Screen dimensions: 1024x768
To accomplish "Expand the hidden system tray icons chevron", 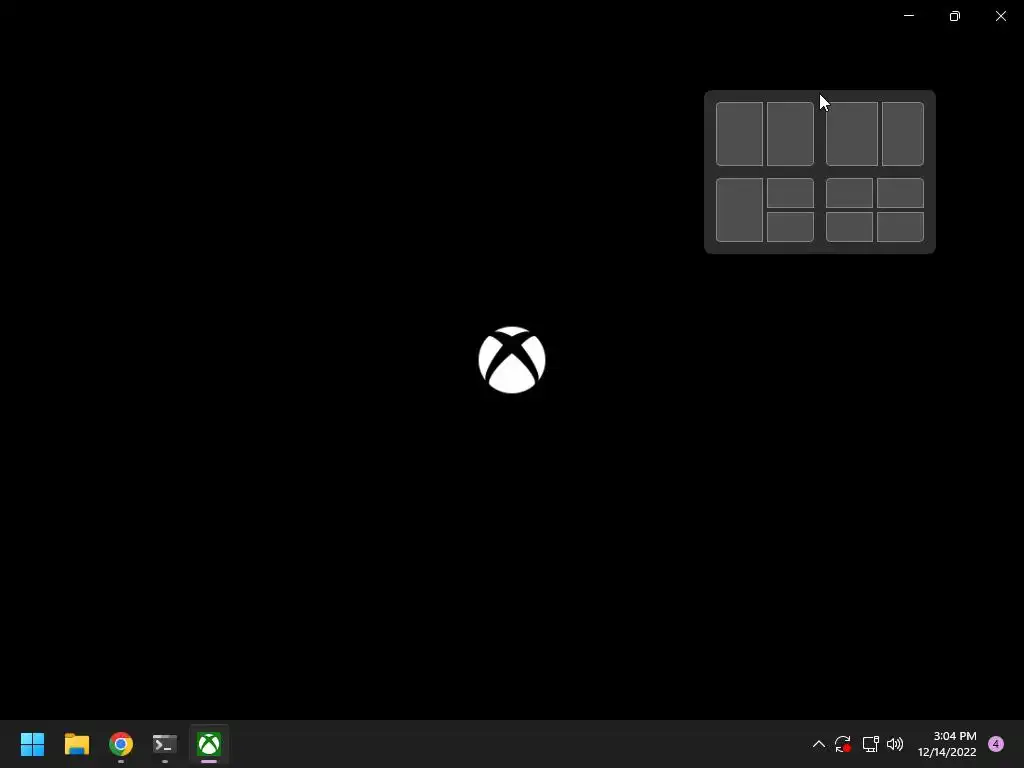I will coord(818,744).
